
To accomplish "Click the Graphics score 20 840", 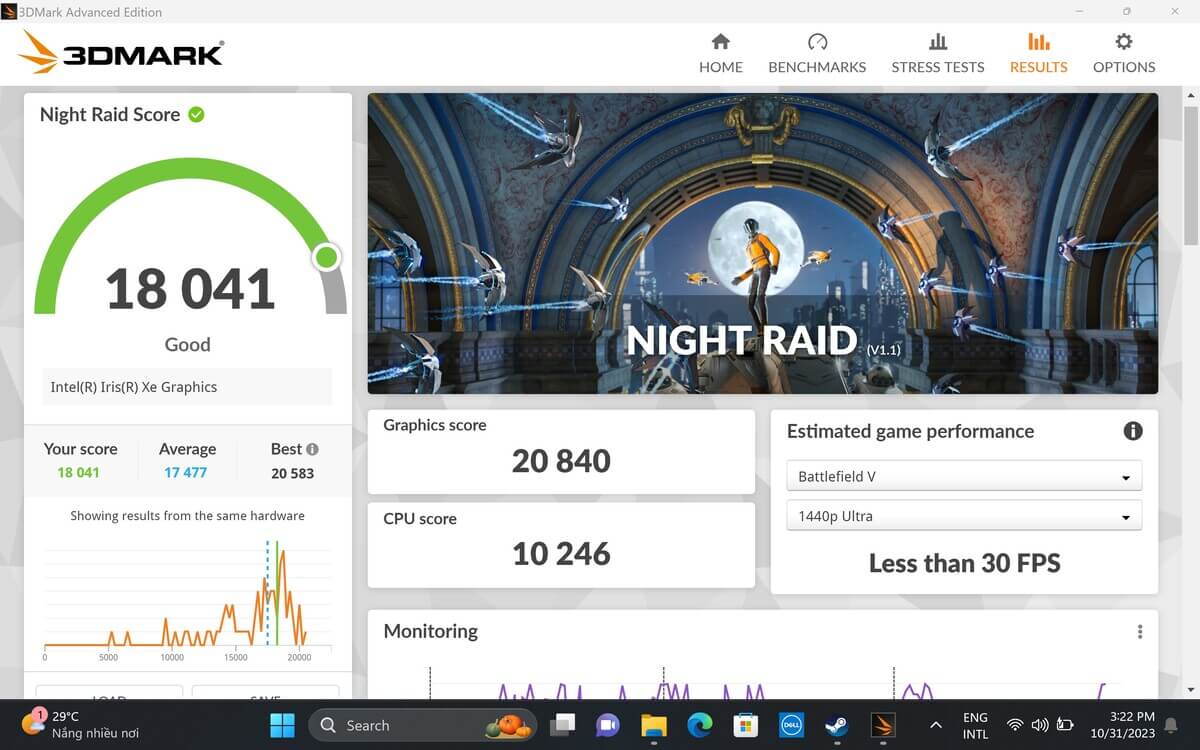I will pos(561,461).
